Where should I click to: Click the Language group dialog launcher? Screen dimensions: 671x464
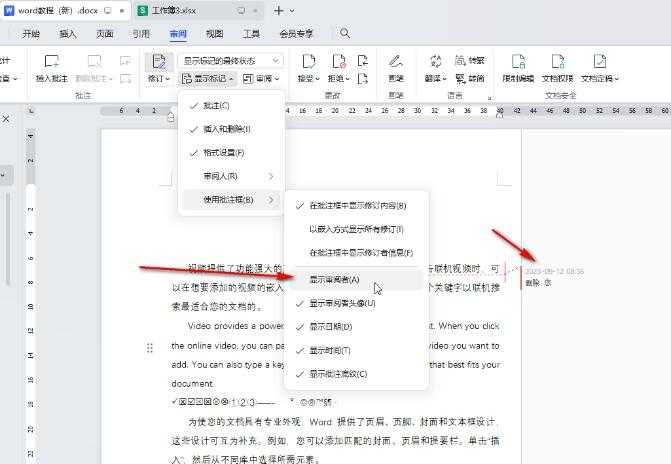[x=489, y=98]
